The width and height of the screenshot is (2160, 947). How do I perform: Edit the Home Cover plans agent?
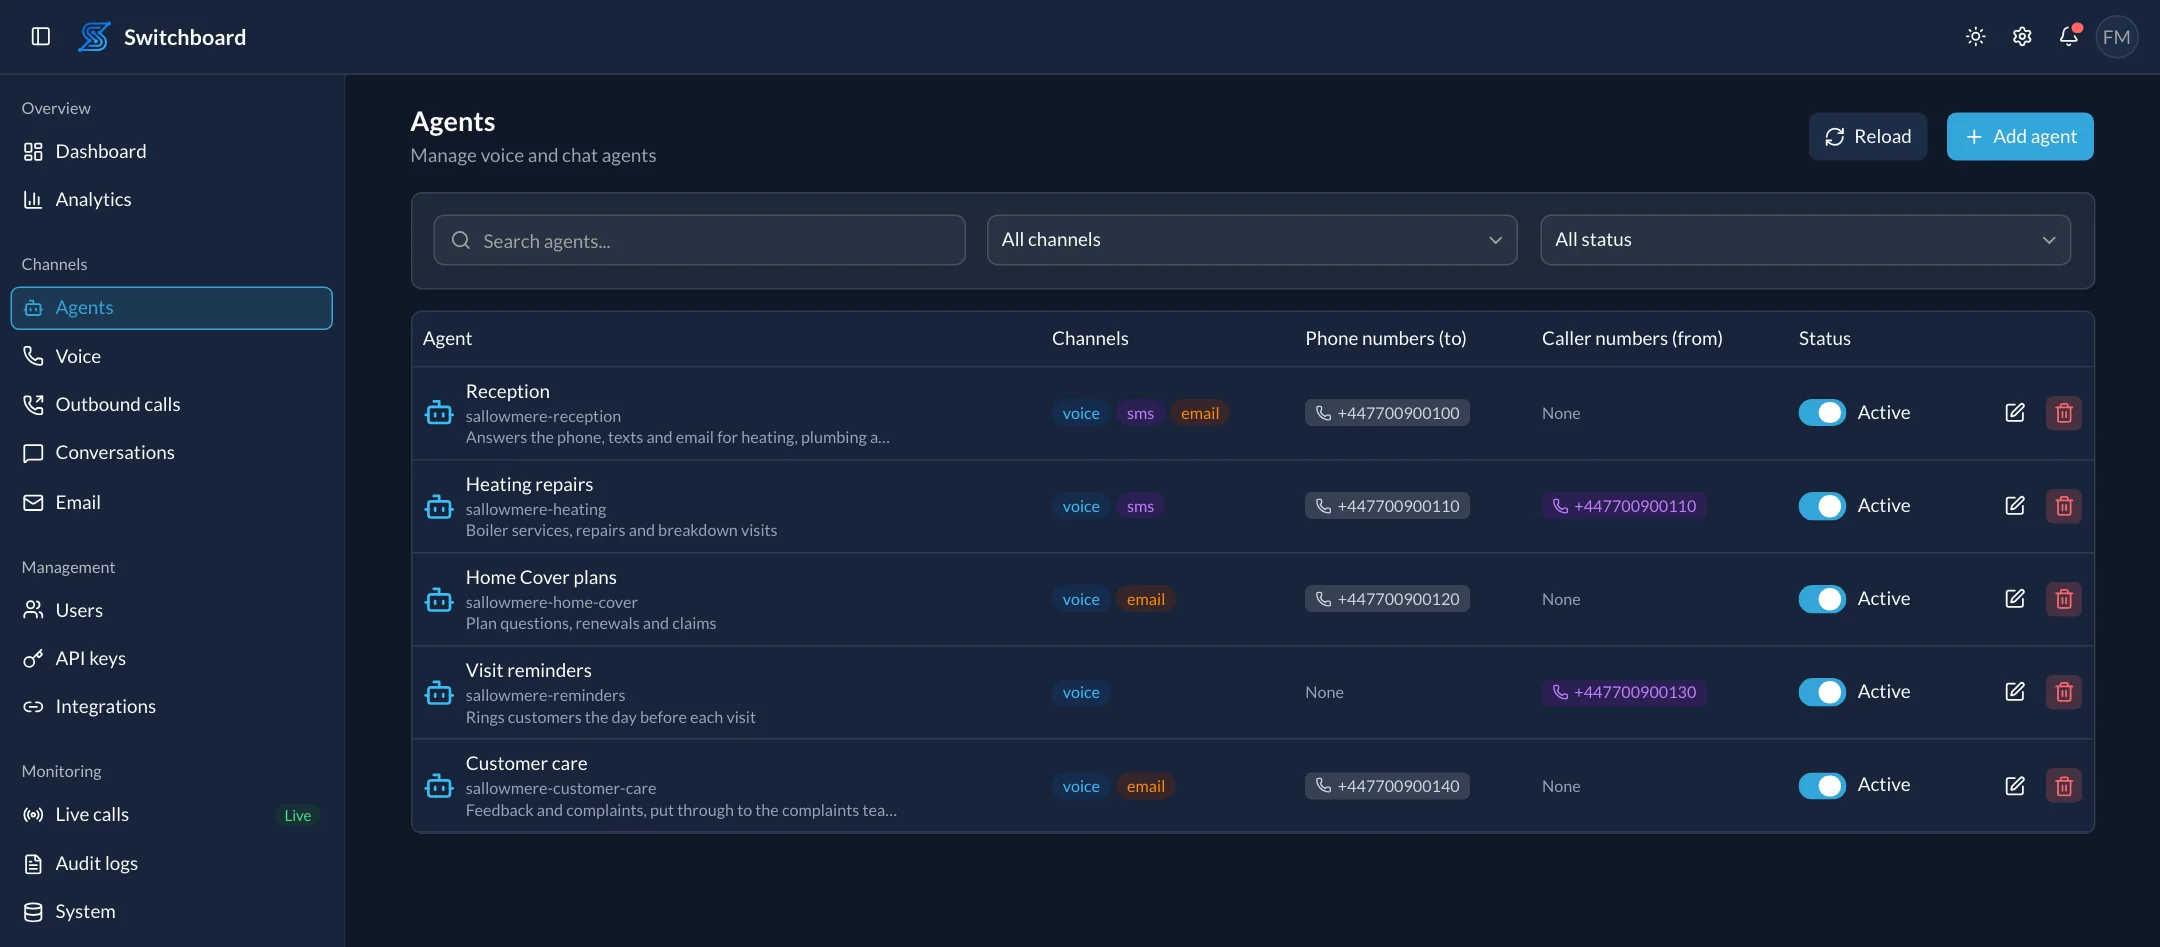tap(2015, 599)
